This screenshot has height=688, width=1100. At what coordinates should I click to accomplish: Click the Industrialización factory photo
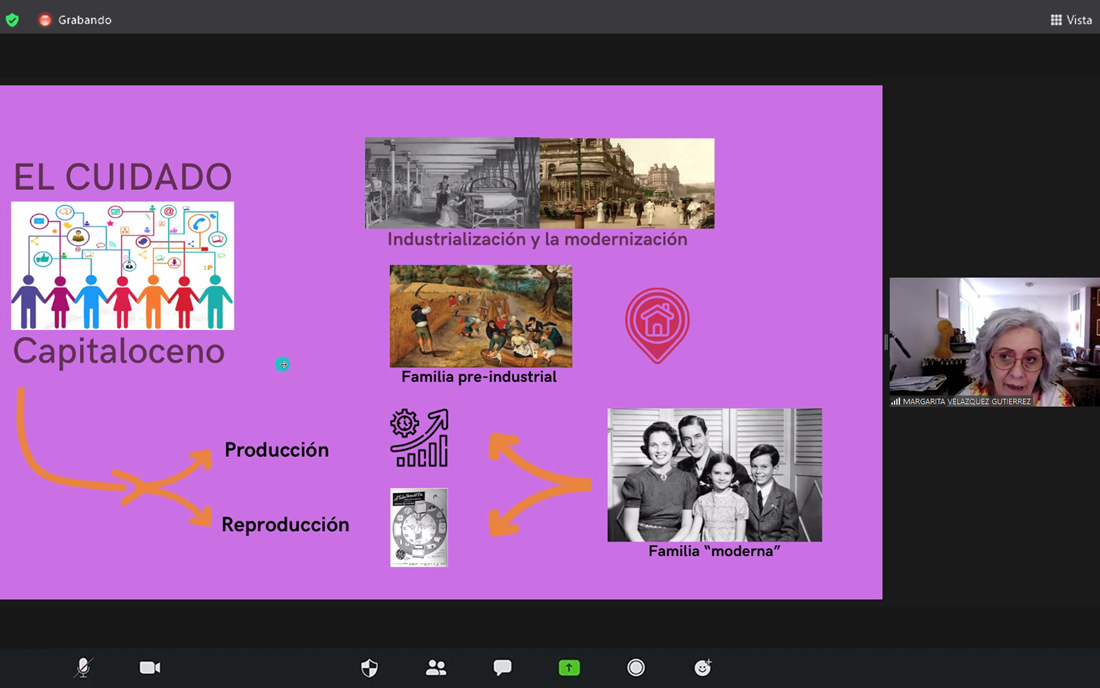(x=452, y=183)
